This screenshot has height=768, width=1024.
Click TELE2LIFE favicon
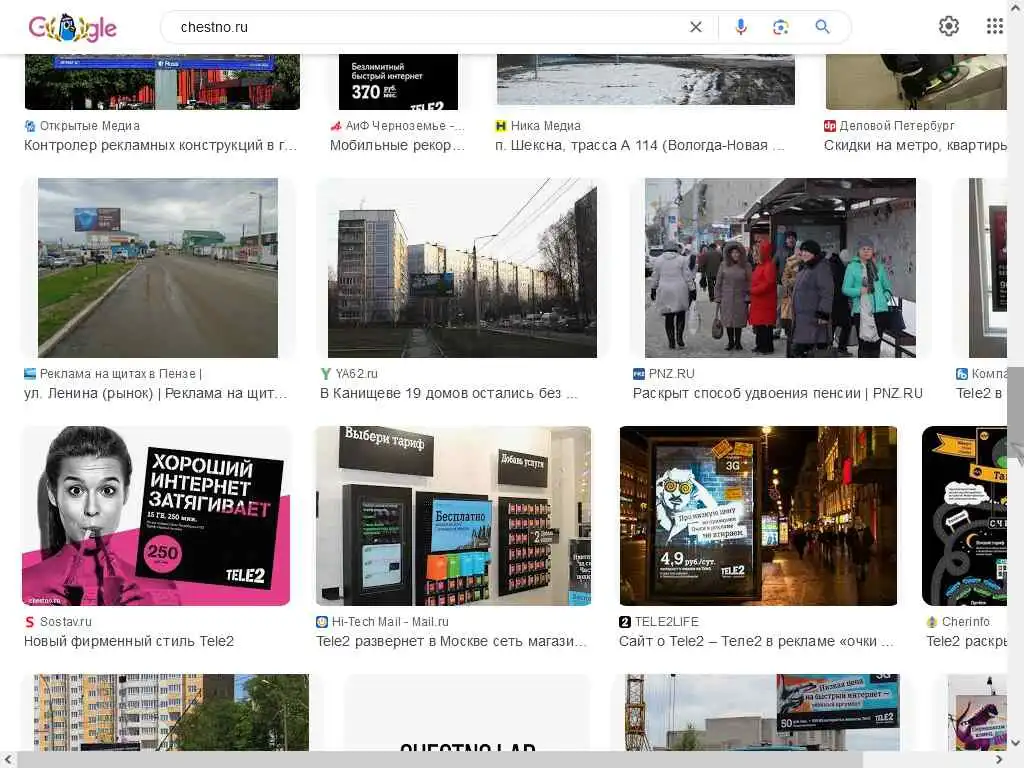[x=625, y=622]
